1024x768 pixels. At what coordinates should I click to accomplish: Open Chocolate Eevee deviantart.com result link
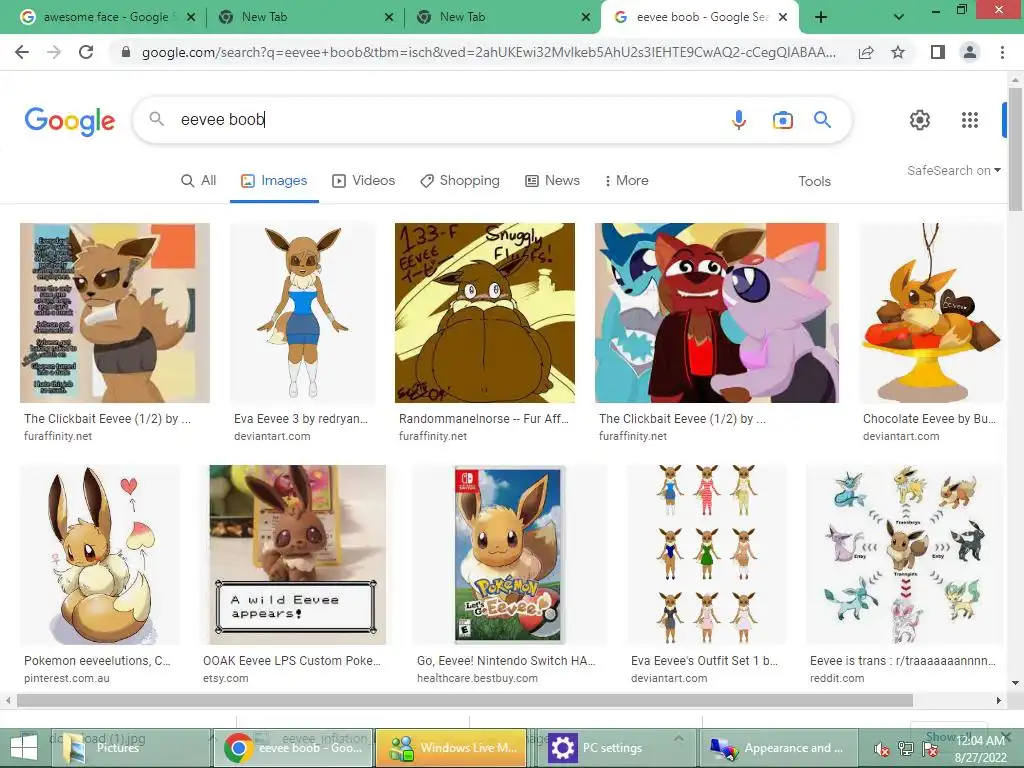[930, 427]
